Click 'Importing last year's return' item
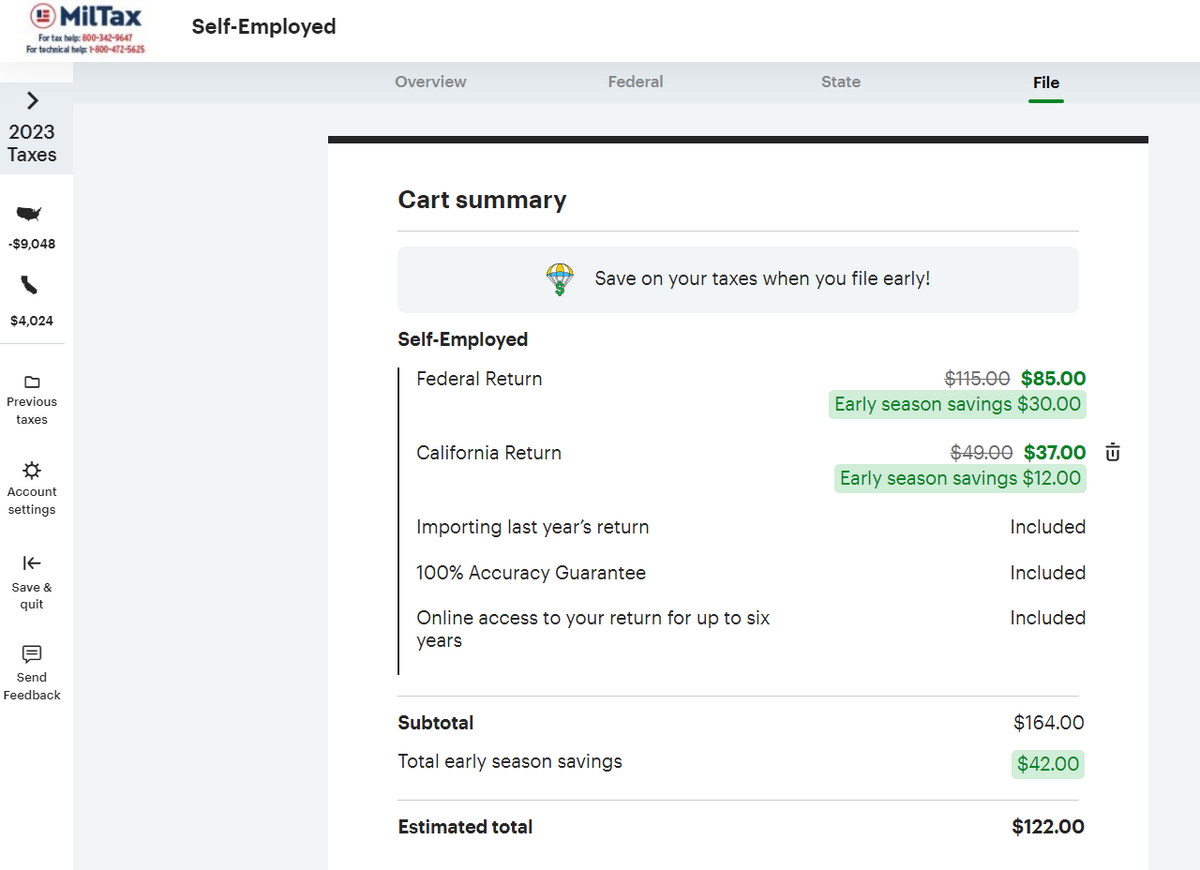The height and width of the screenshot is (870, 1200). click(x=533, y=527)
